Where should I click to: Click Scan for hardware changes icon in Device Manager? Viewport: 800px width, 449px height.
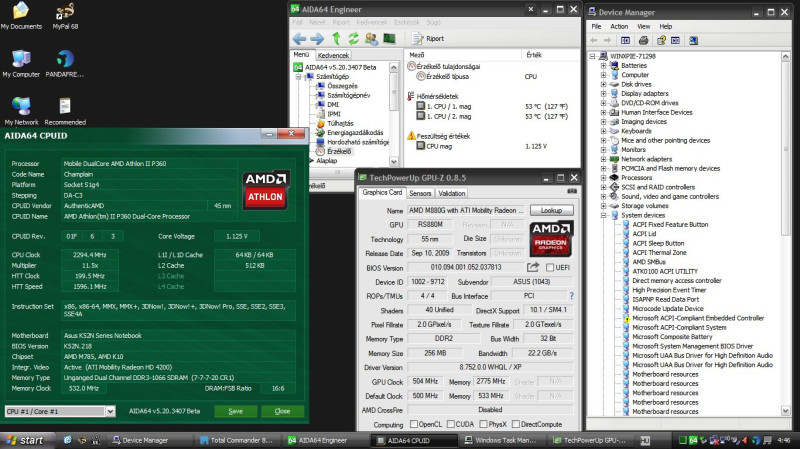[x=693, y=40]
